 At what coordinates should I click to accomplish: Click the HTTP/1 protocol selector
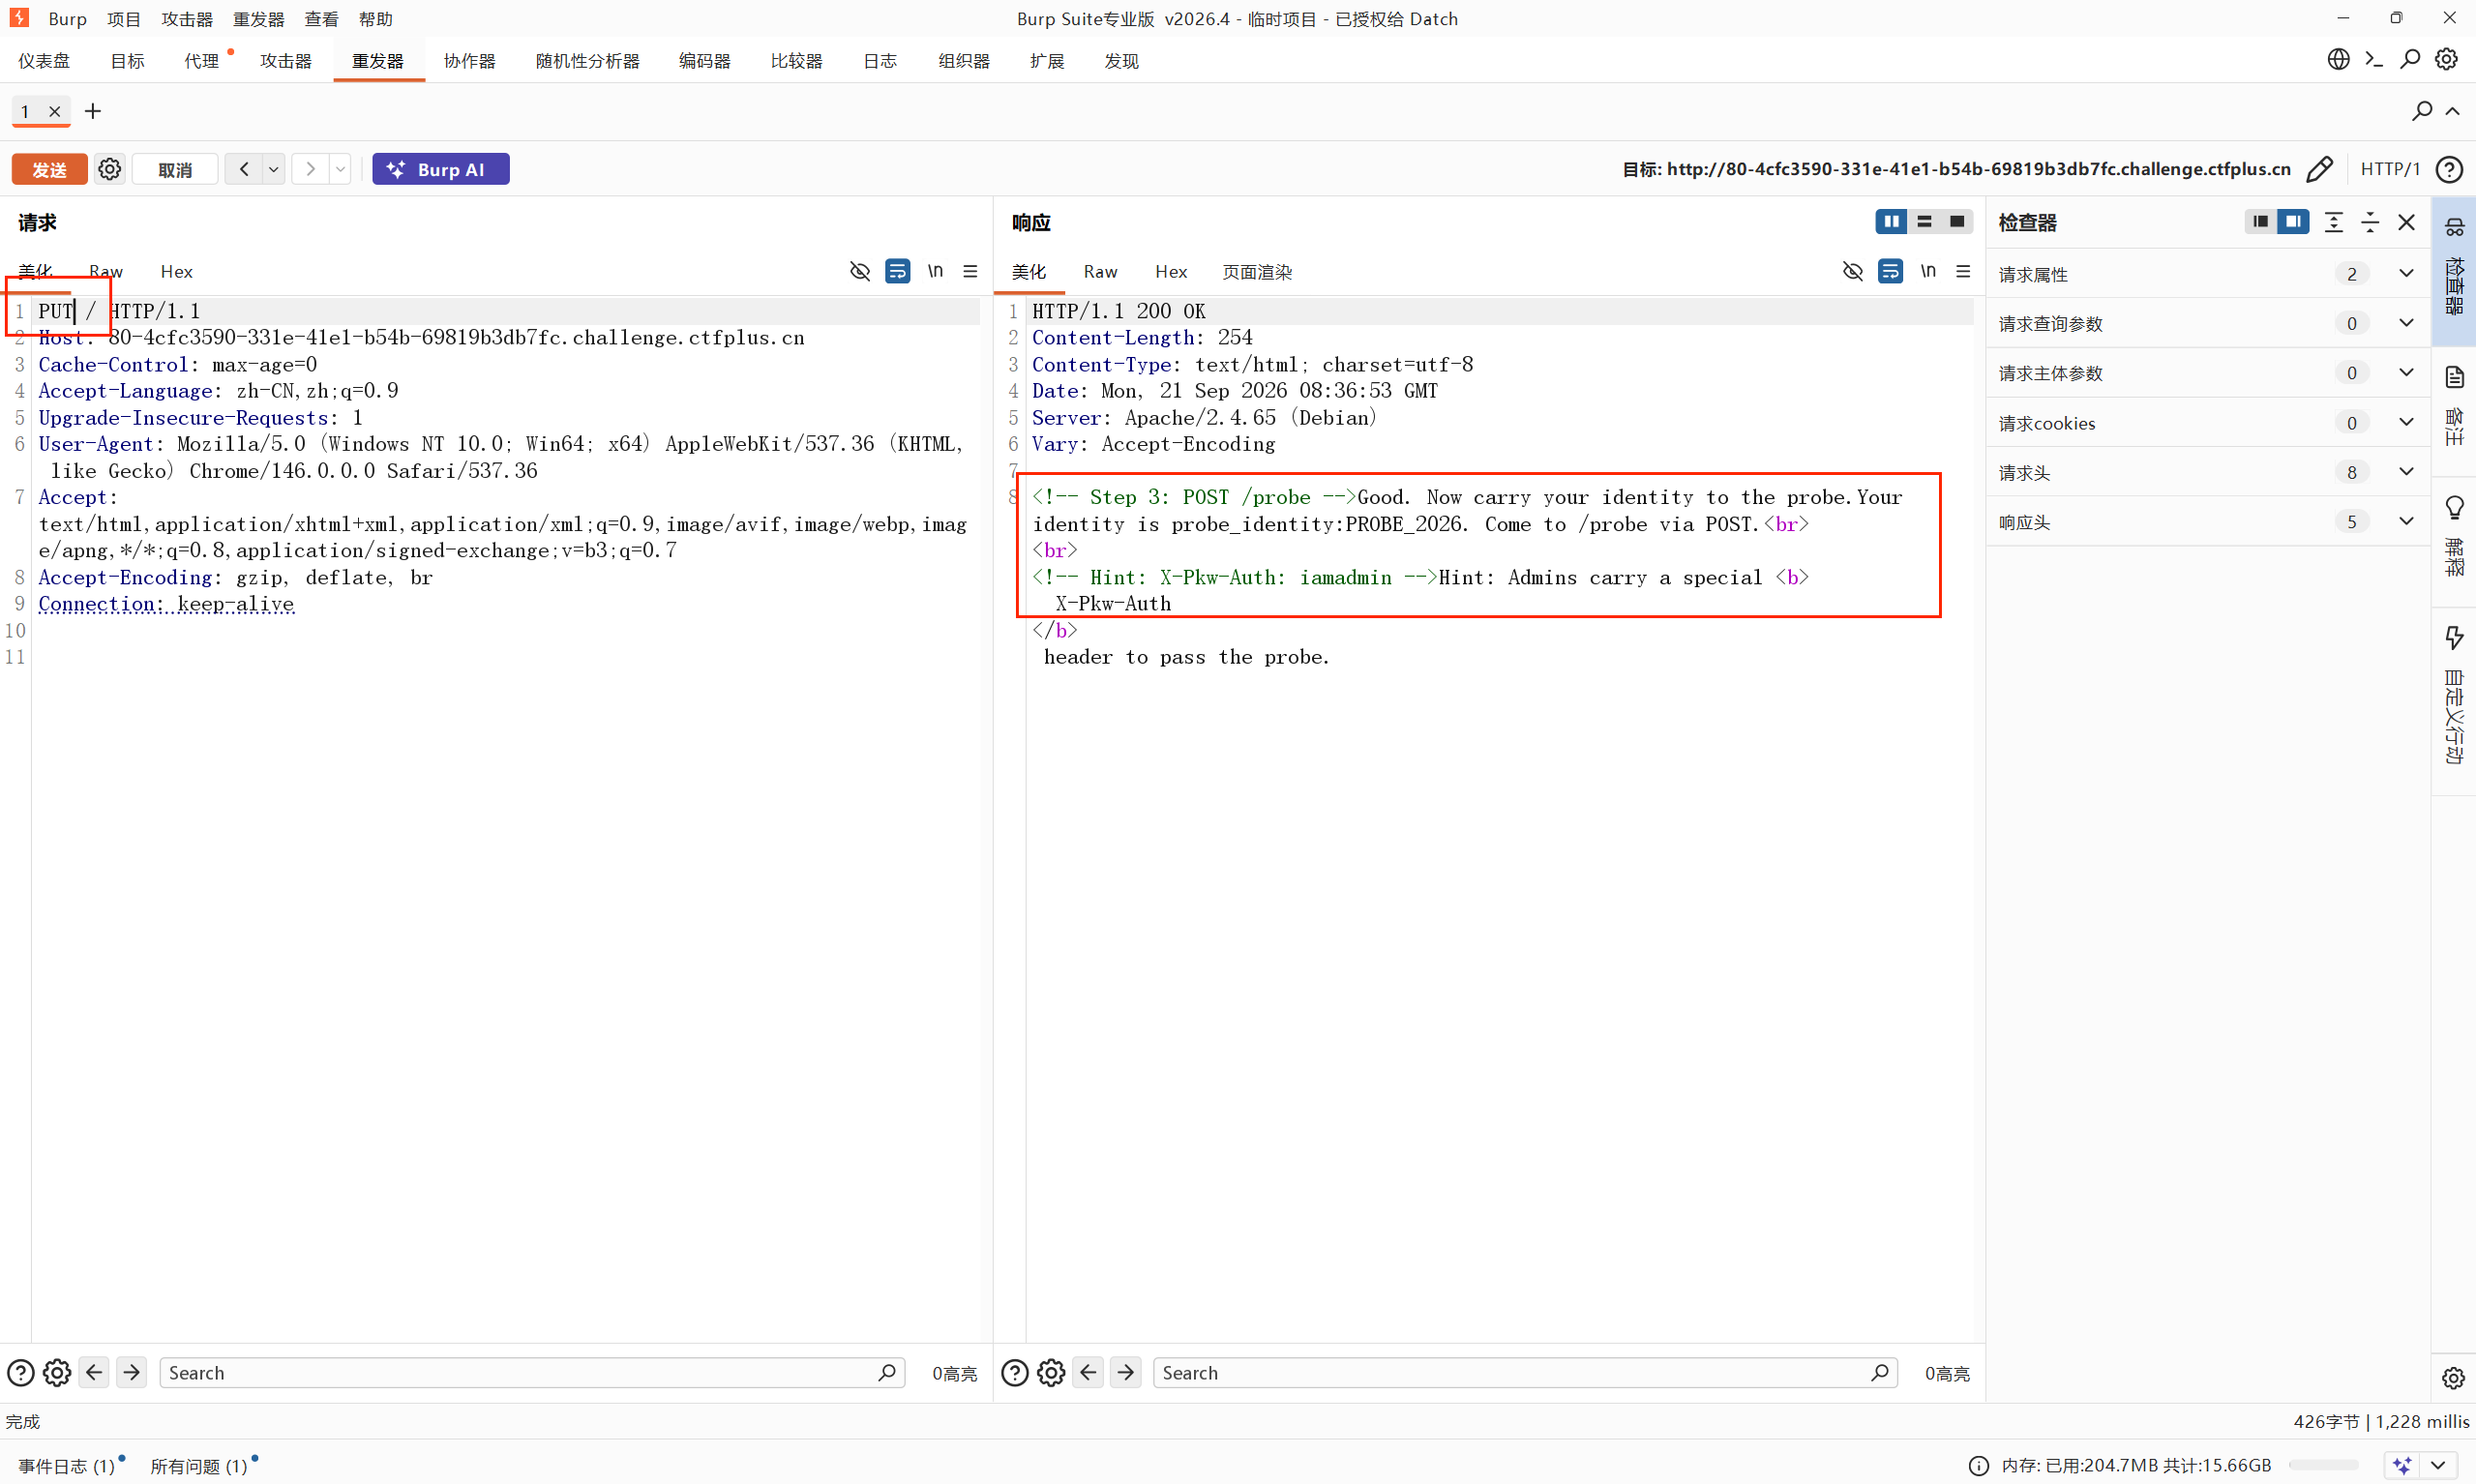click(2390, 169)
